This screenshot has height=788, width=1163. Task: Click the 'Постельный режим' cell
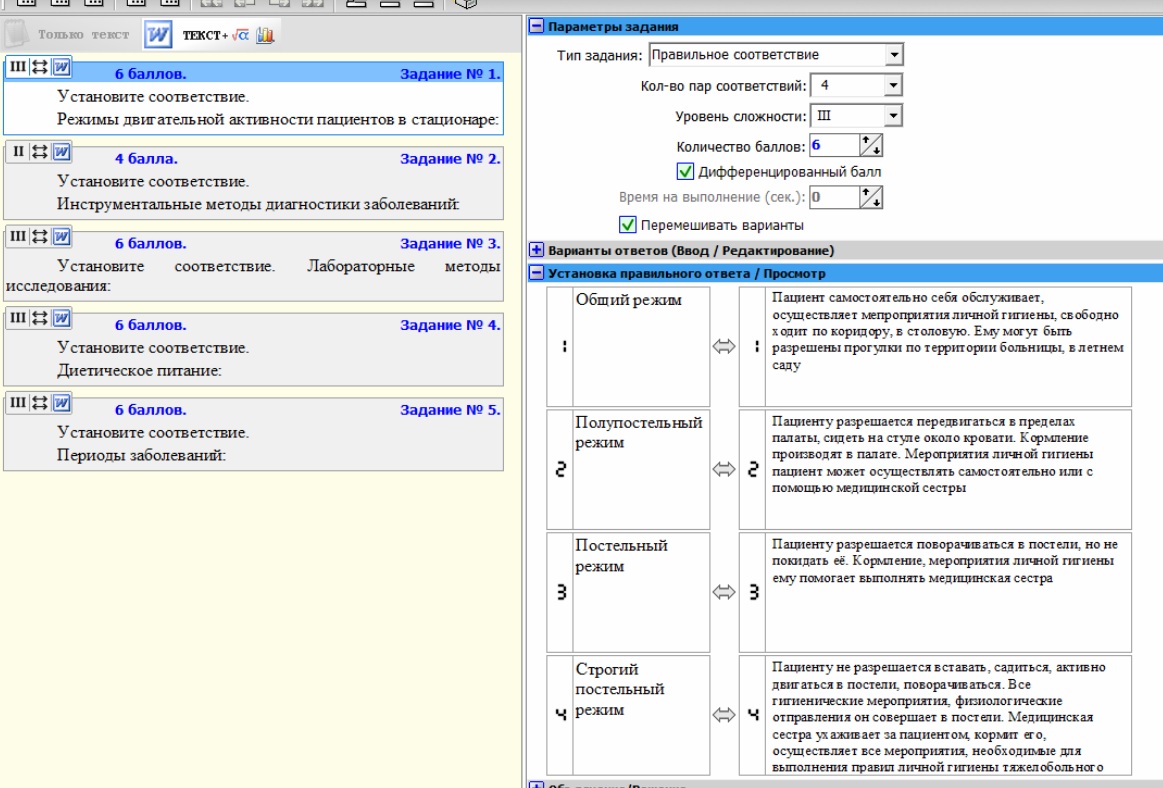pos(641,592)
